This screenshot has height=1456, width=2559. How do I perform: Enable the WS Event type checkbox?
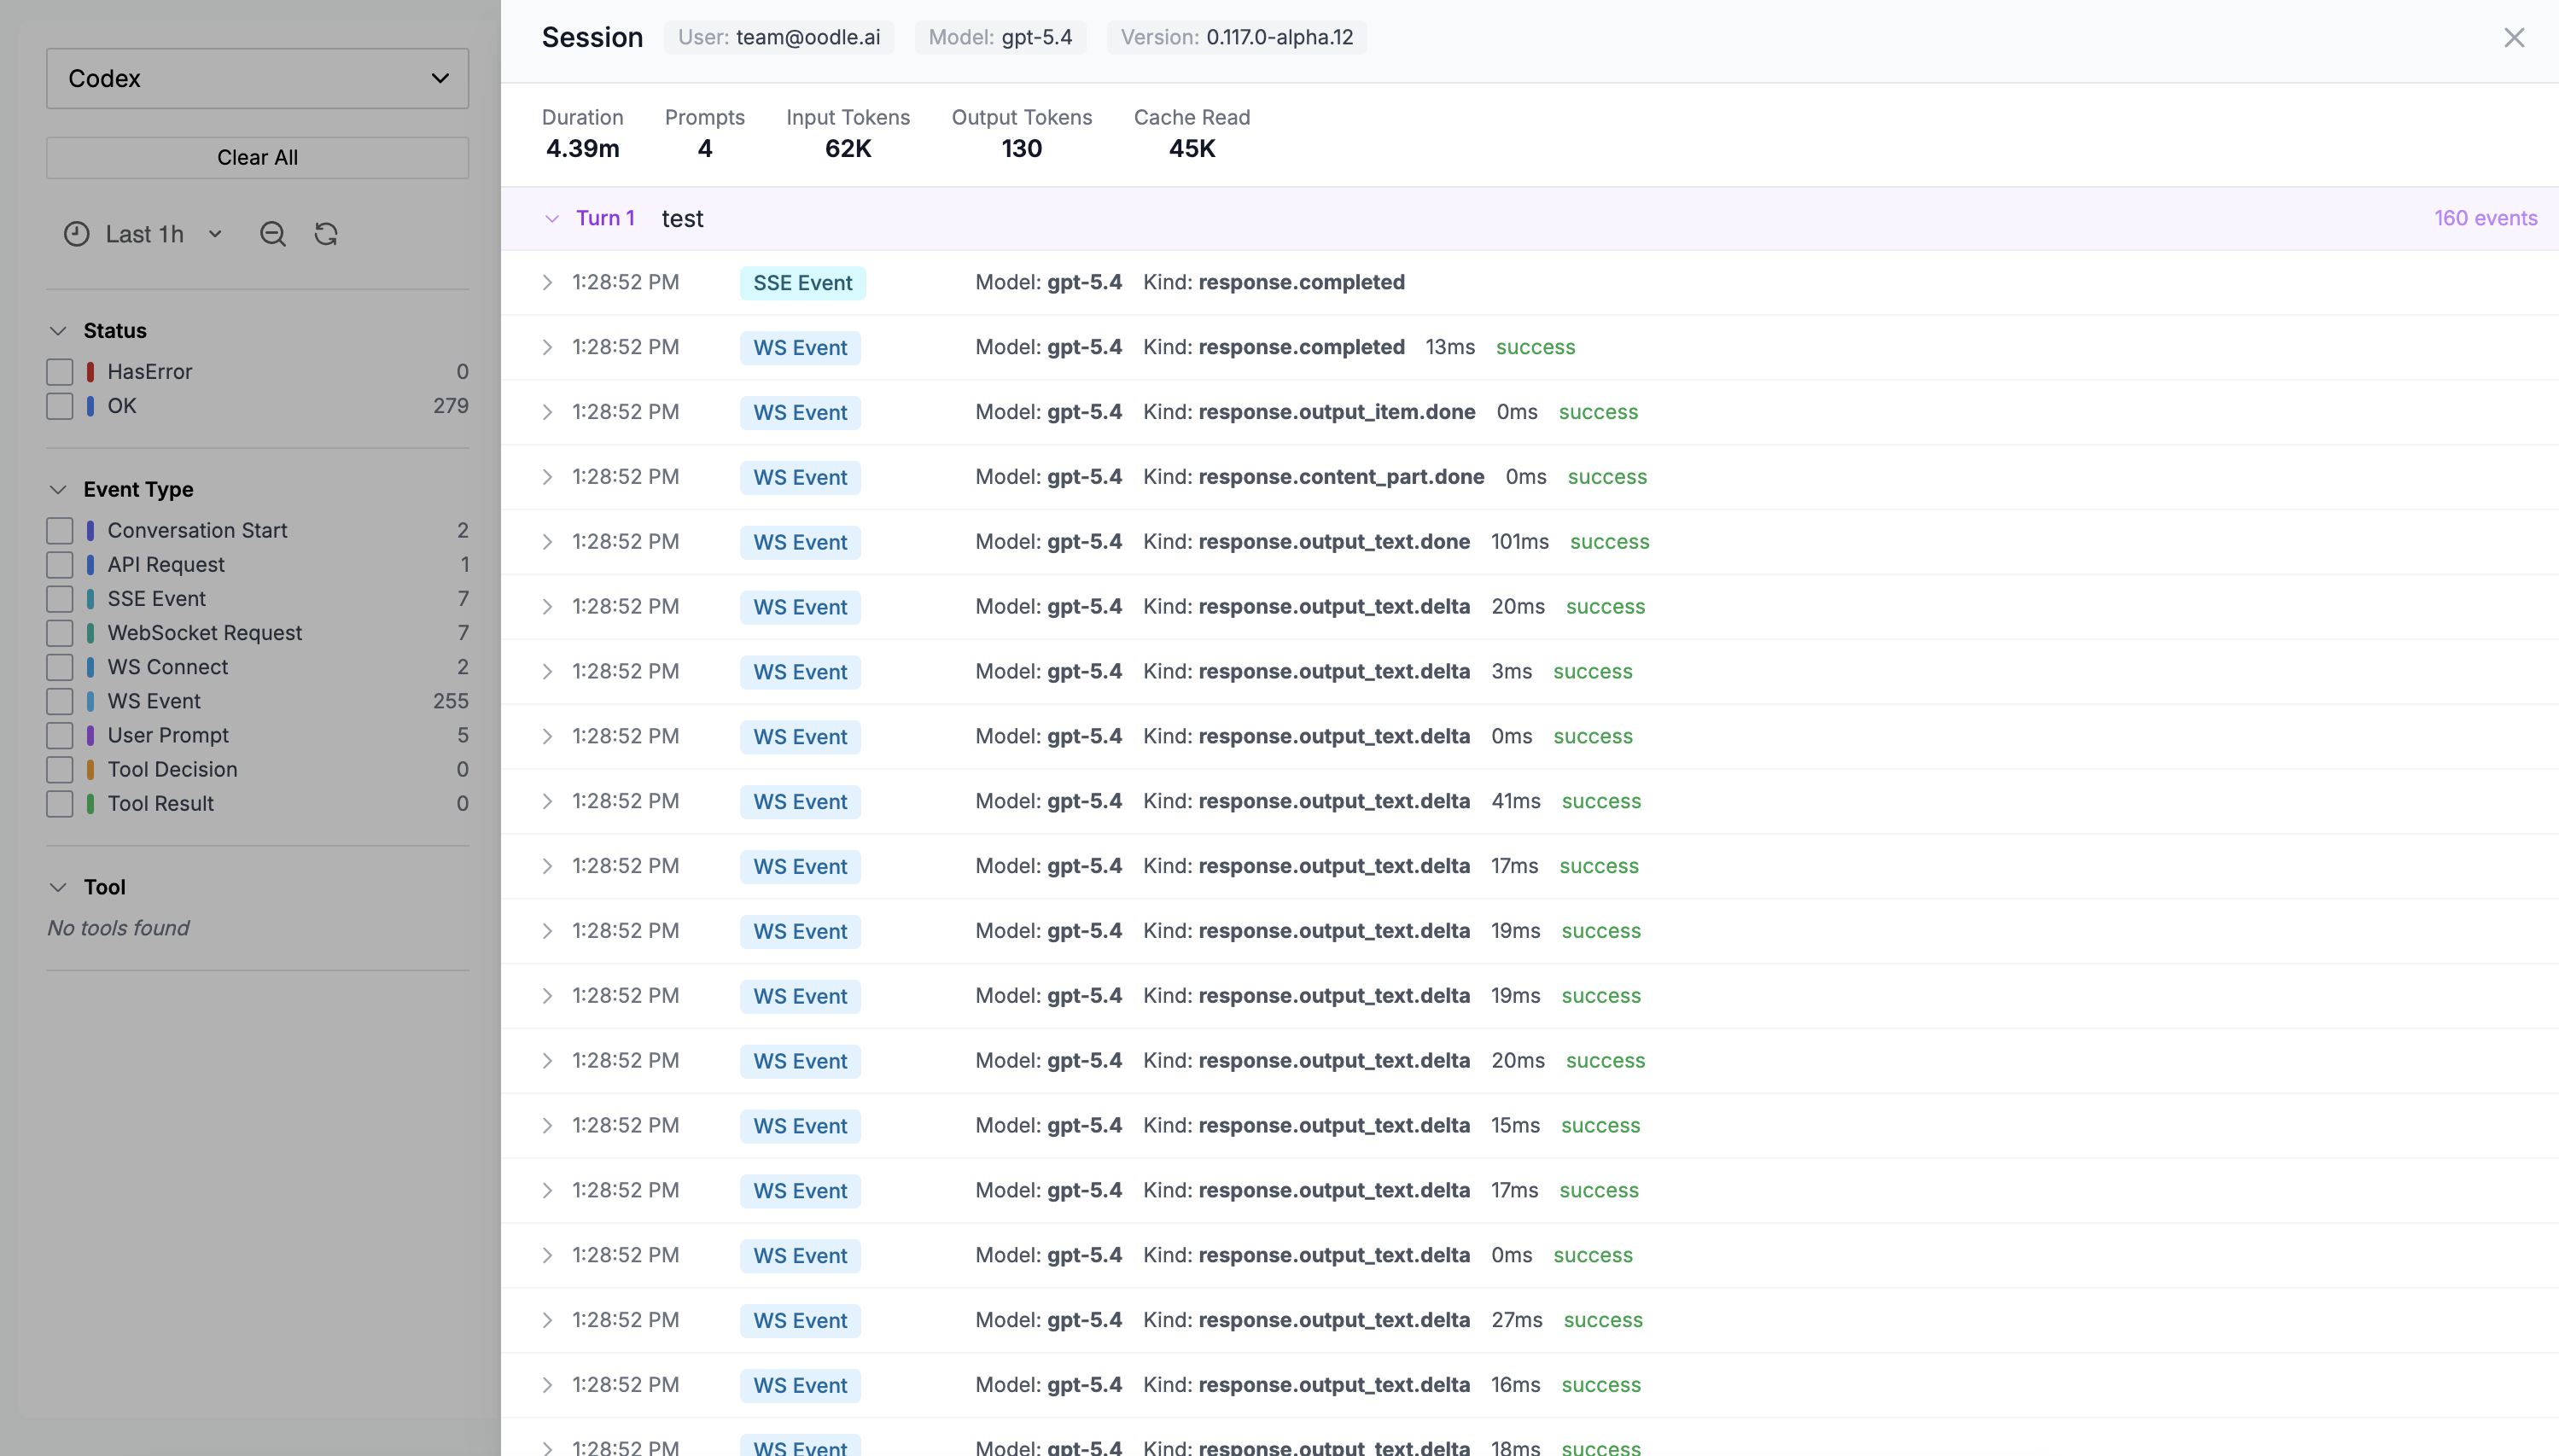pyautogui.click(x=60, y=701)
